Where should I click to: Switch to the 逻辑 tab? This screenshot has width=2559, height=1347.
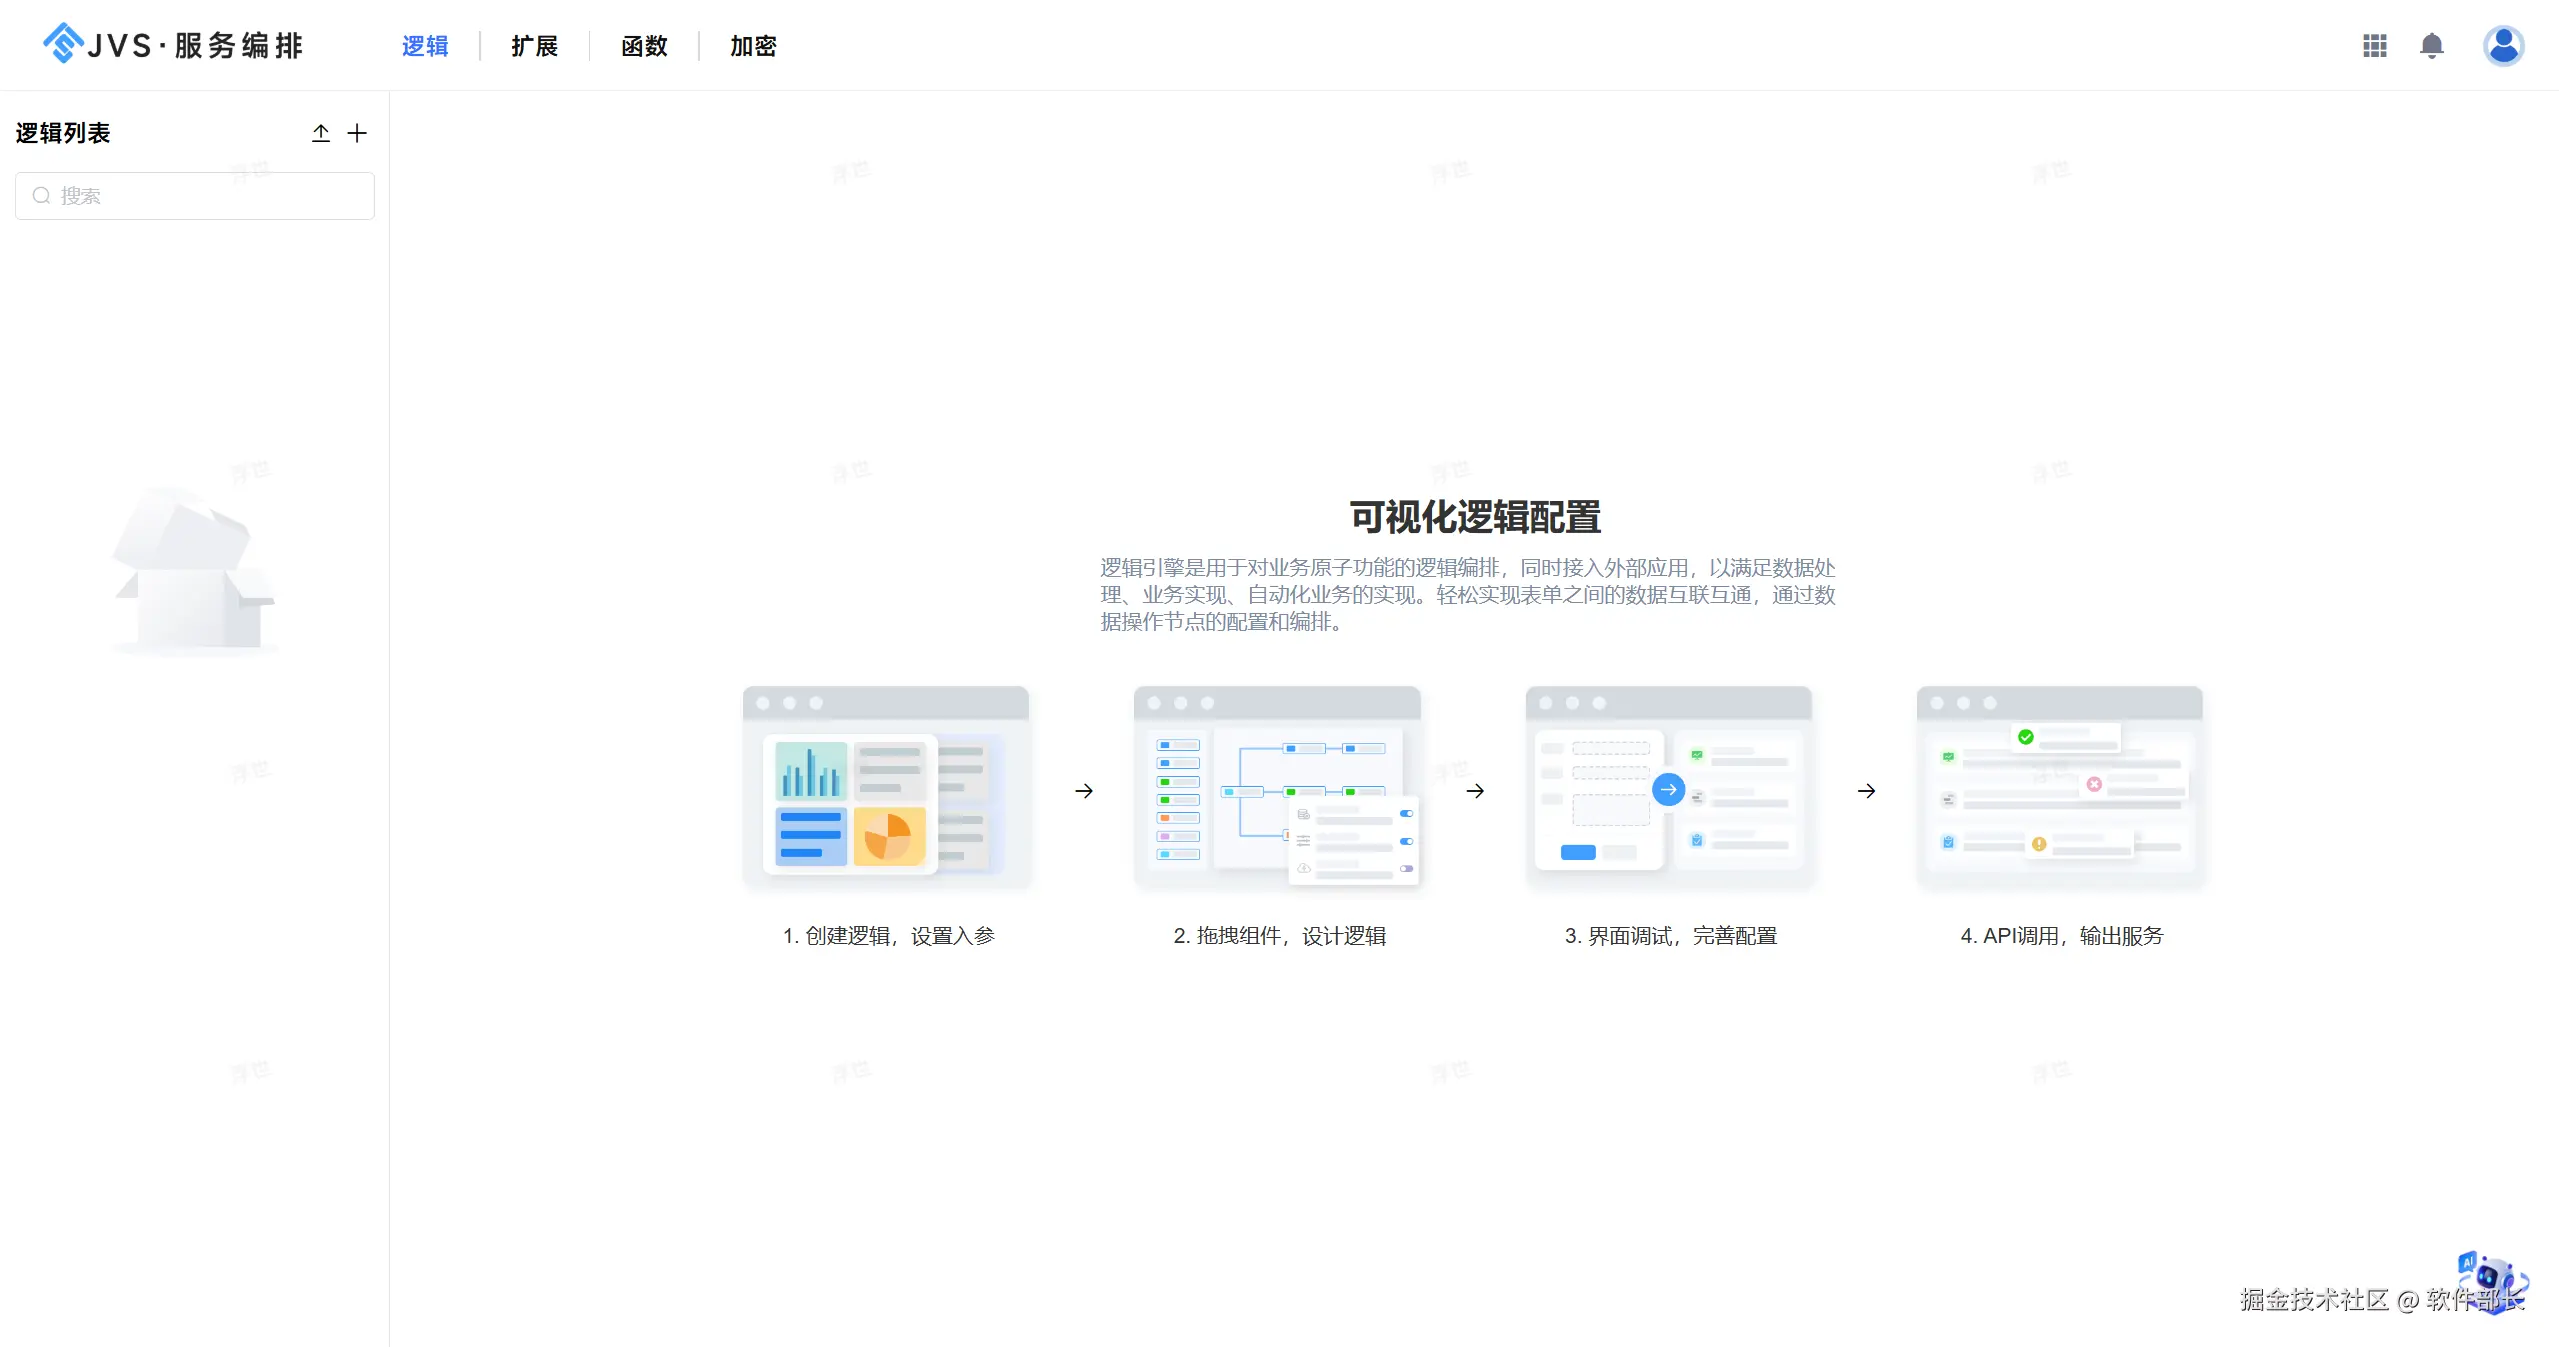coord(425,46)
